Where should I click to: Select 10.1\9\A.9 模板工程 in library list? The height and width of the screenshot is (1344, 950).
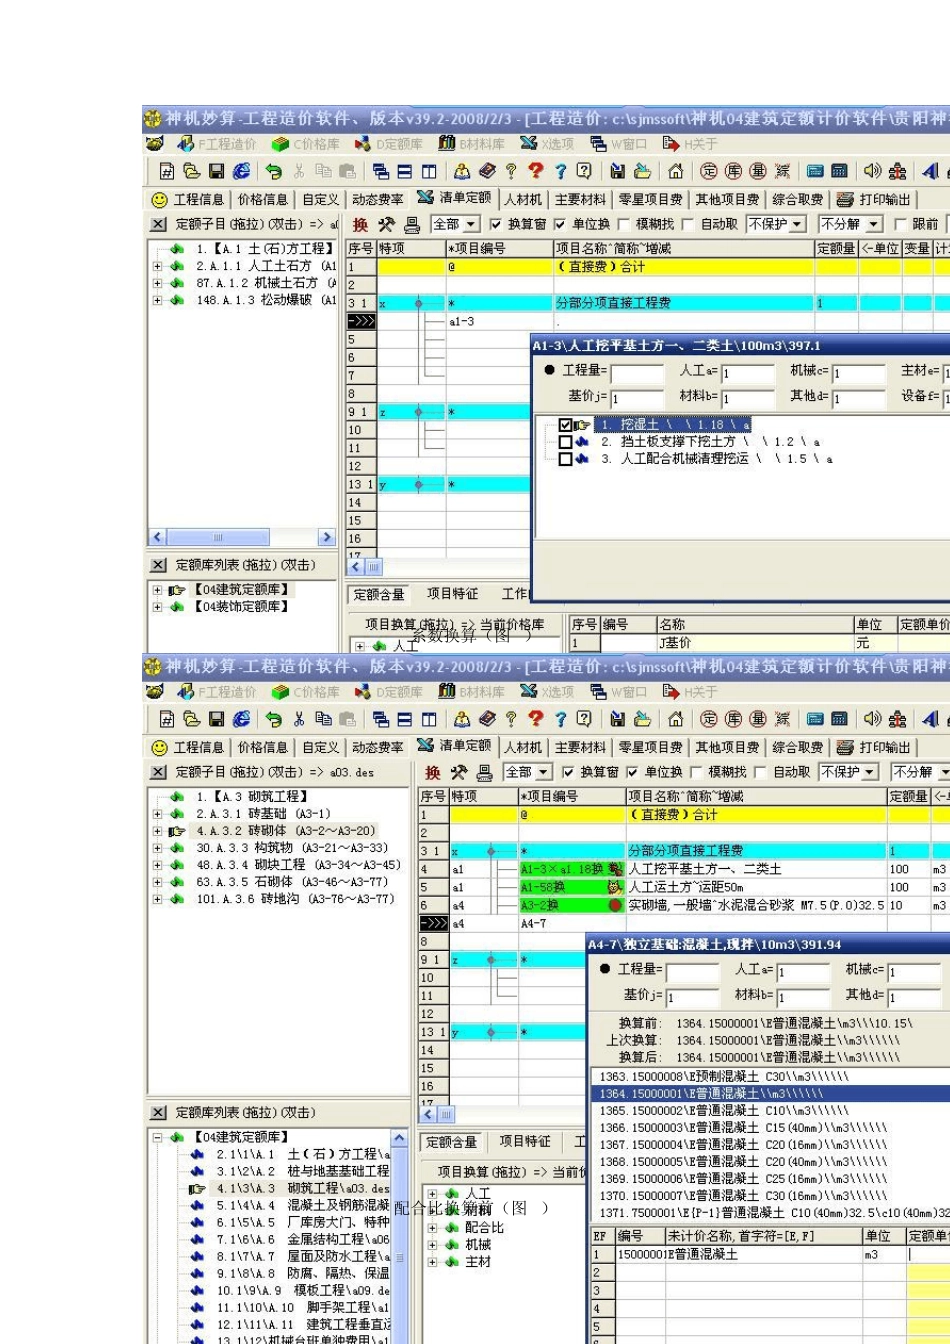300,1291
